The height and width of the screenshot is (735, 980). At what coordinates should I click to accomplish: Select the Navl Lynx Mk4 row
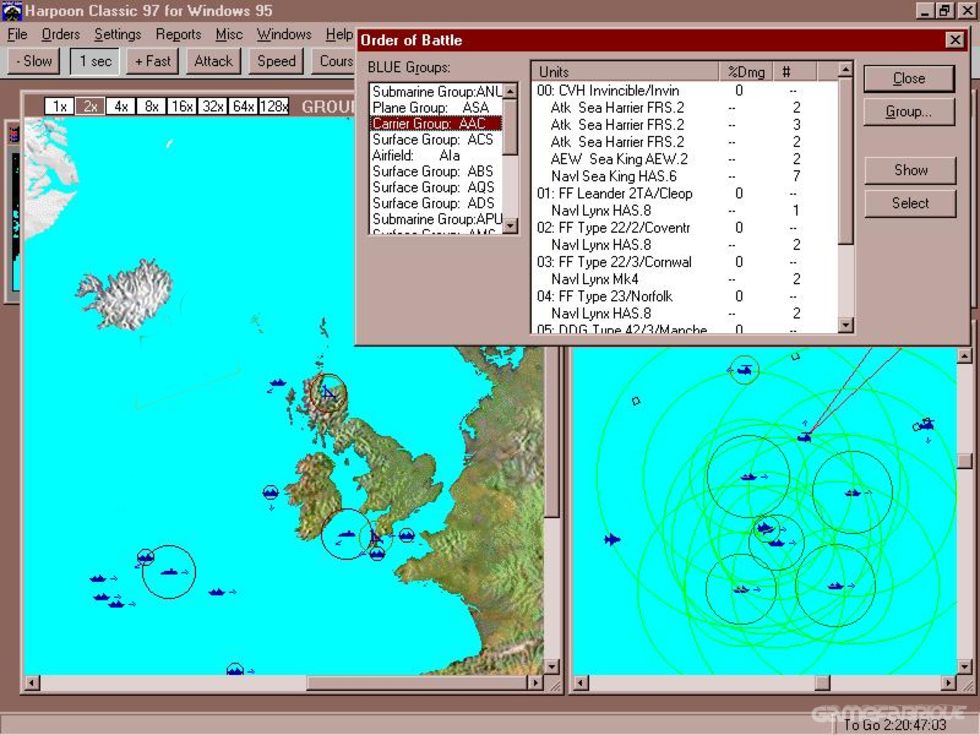(x=684, y=279)
